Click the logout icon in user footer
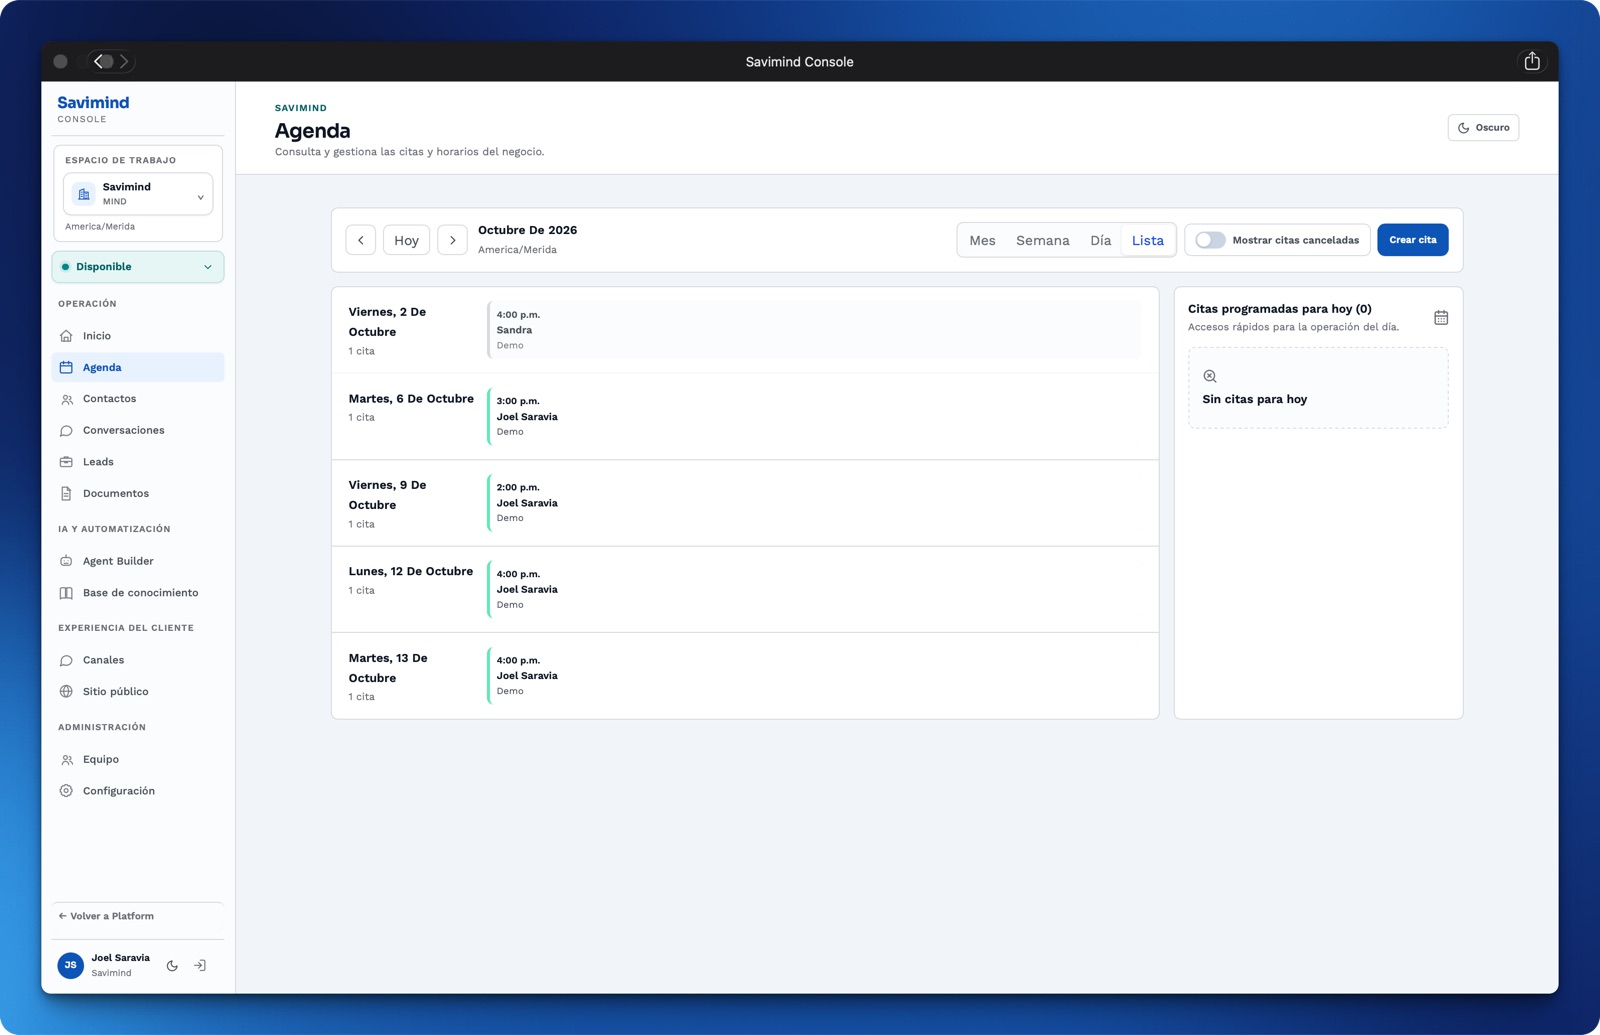Viewport: 1600px width, 1035px height. [200, 966]
